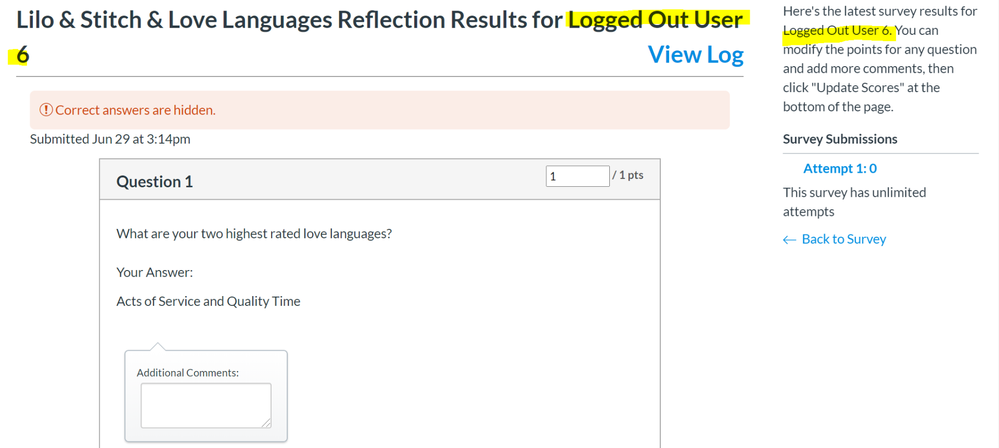This screenshot has width=999, height=448.
Task: Click the love languages question text
Action: click(x=254, y=234)
